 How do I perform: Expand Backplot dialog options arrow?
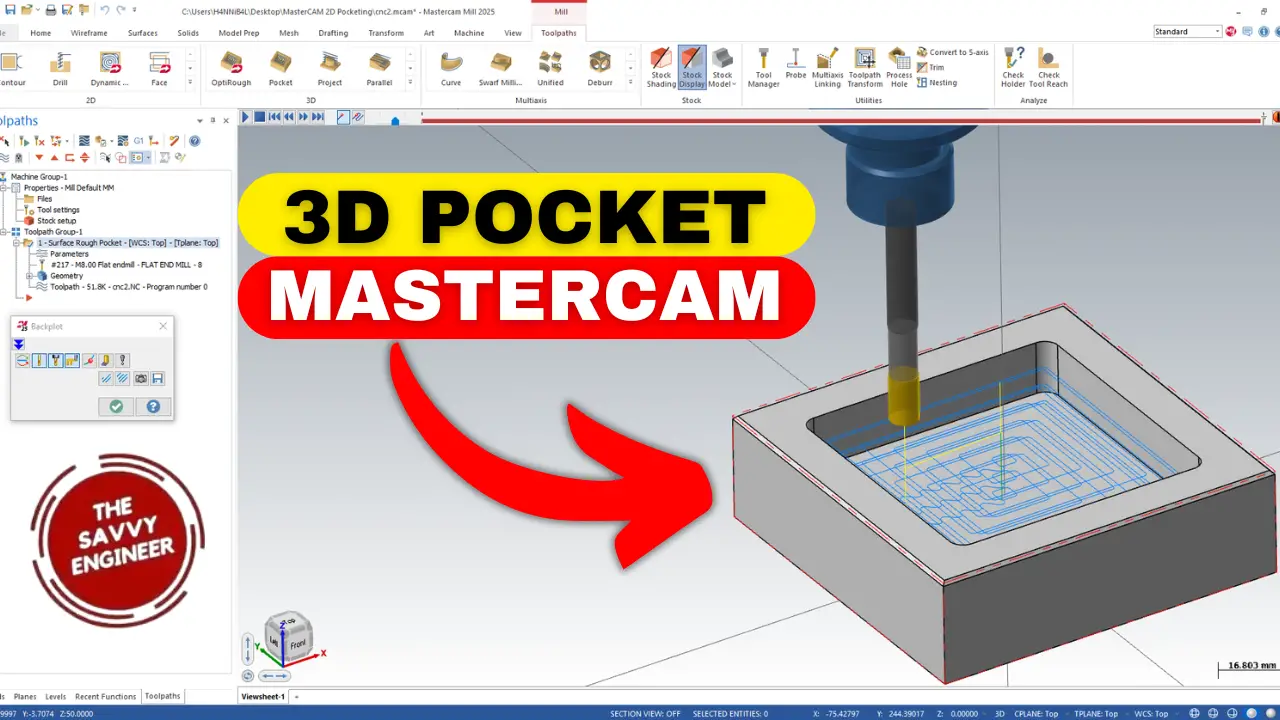(x=19, y=344)
